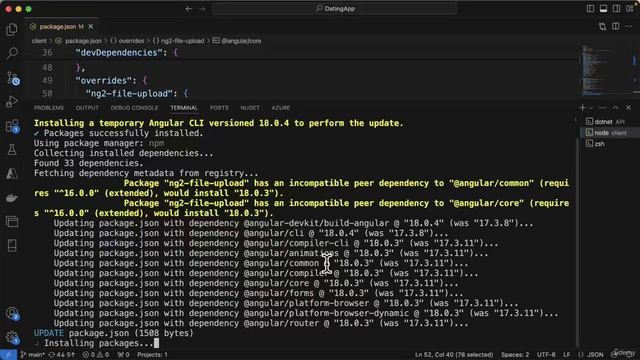Click the terminal scrollbar
This screenshot has height=360, width=640.
click(x=577, y=241)
